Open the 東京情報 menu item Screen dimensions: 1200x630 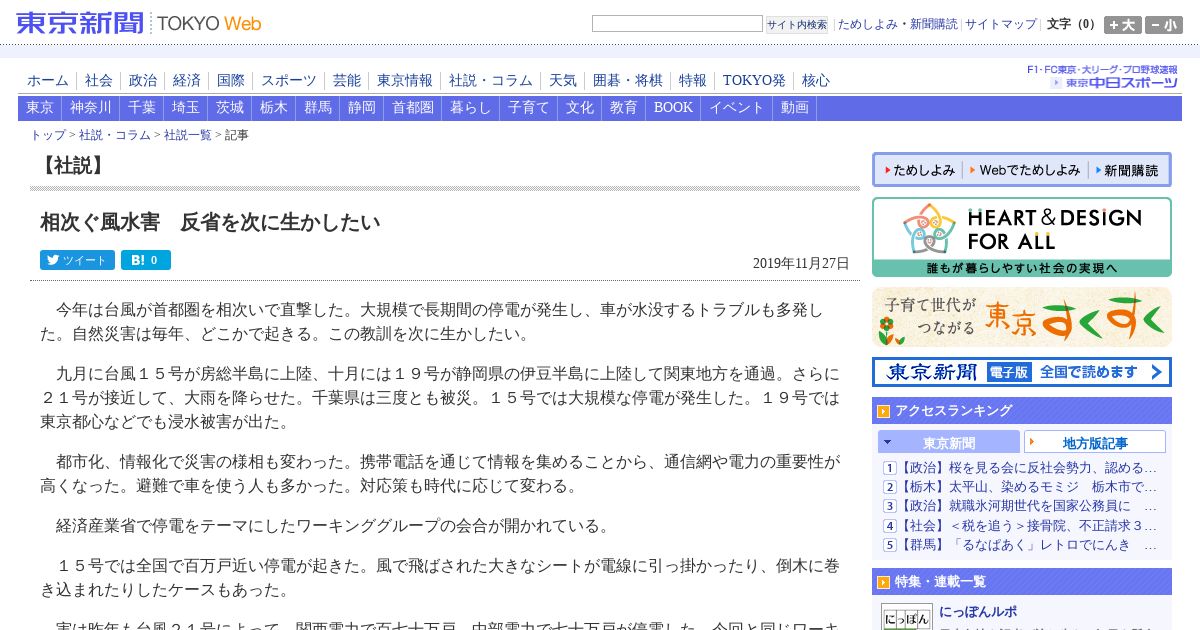tap(405, 80)
